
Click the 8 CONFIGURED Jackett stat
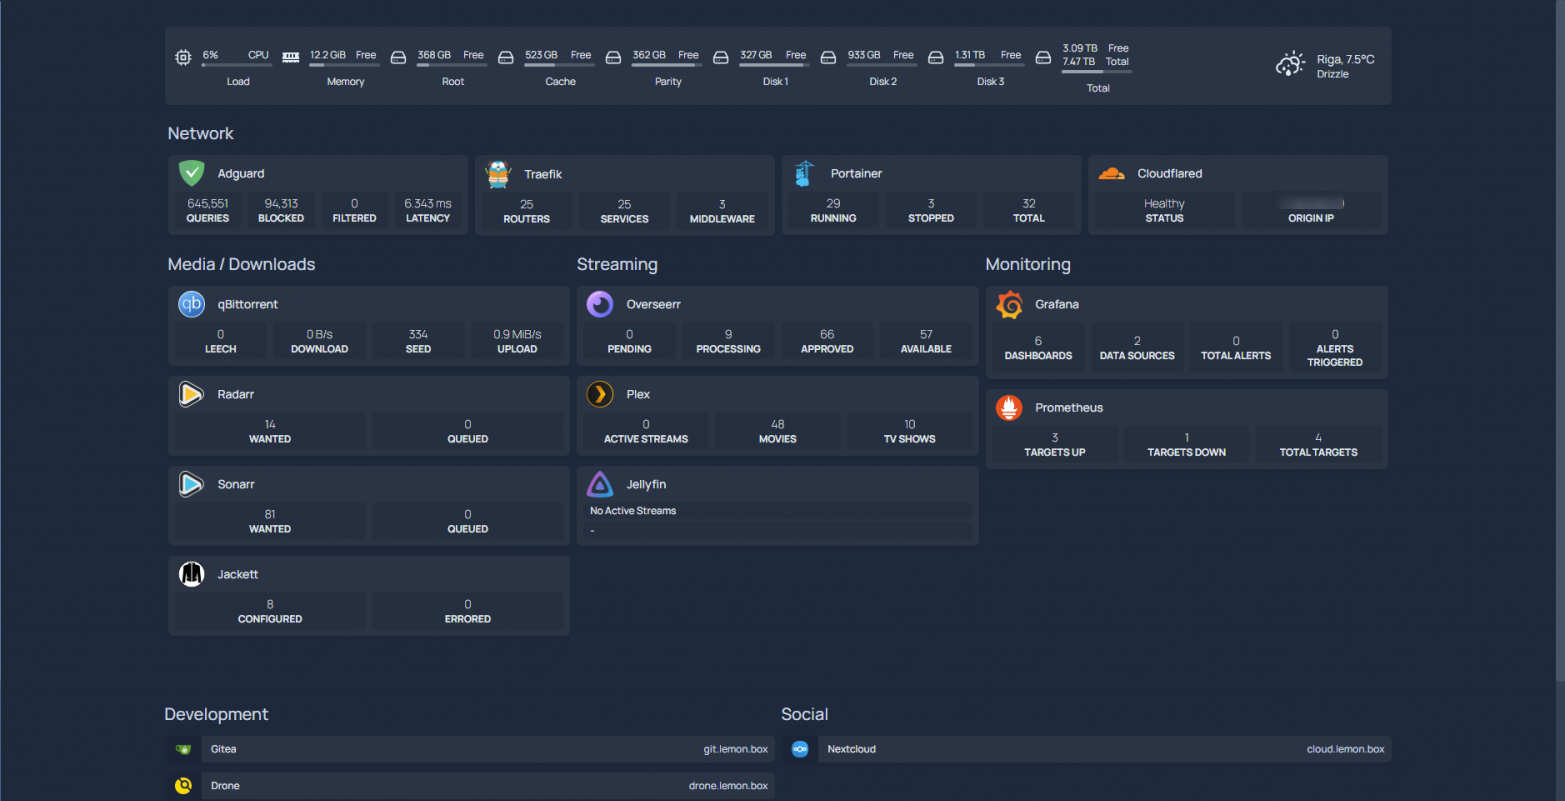(270, 612)
